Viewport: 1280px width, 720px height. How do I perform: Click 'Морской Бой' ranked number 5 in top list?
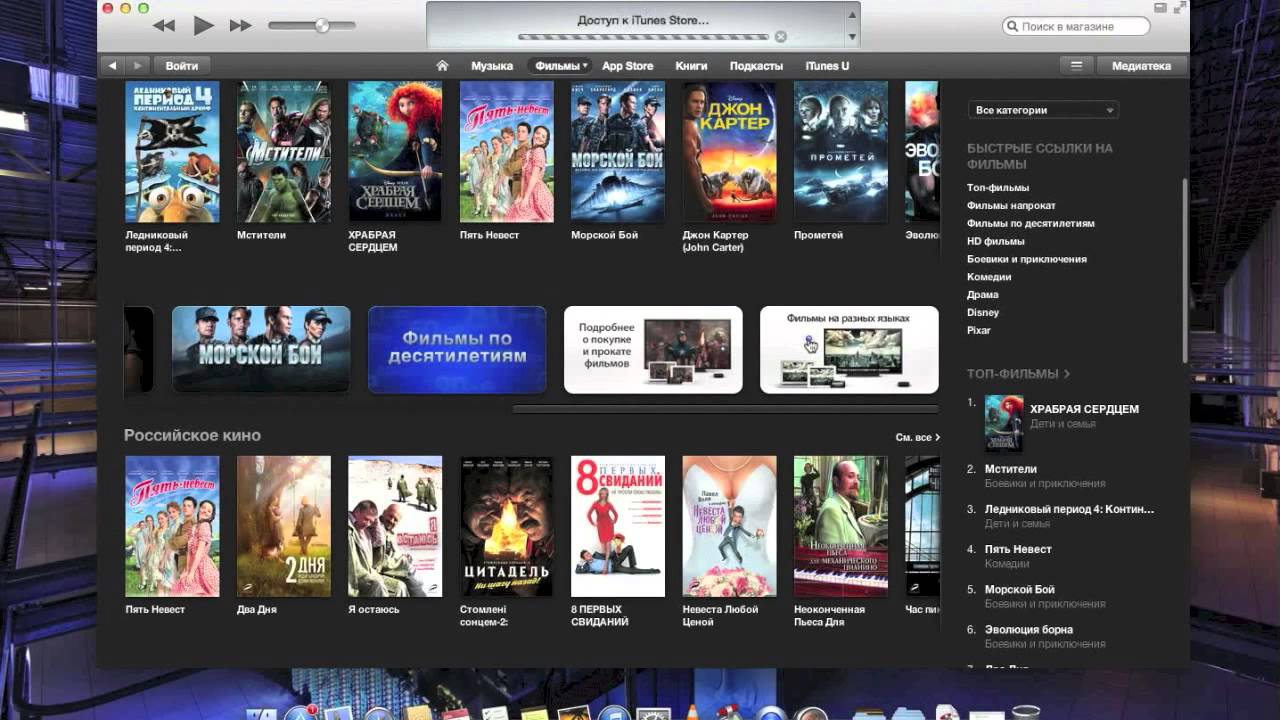(x=1019, y=589)
